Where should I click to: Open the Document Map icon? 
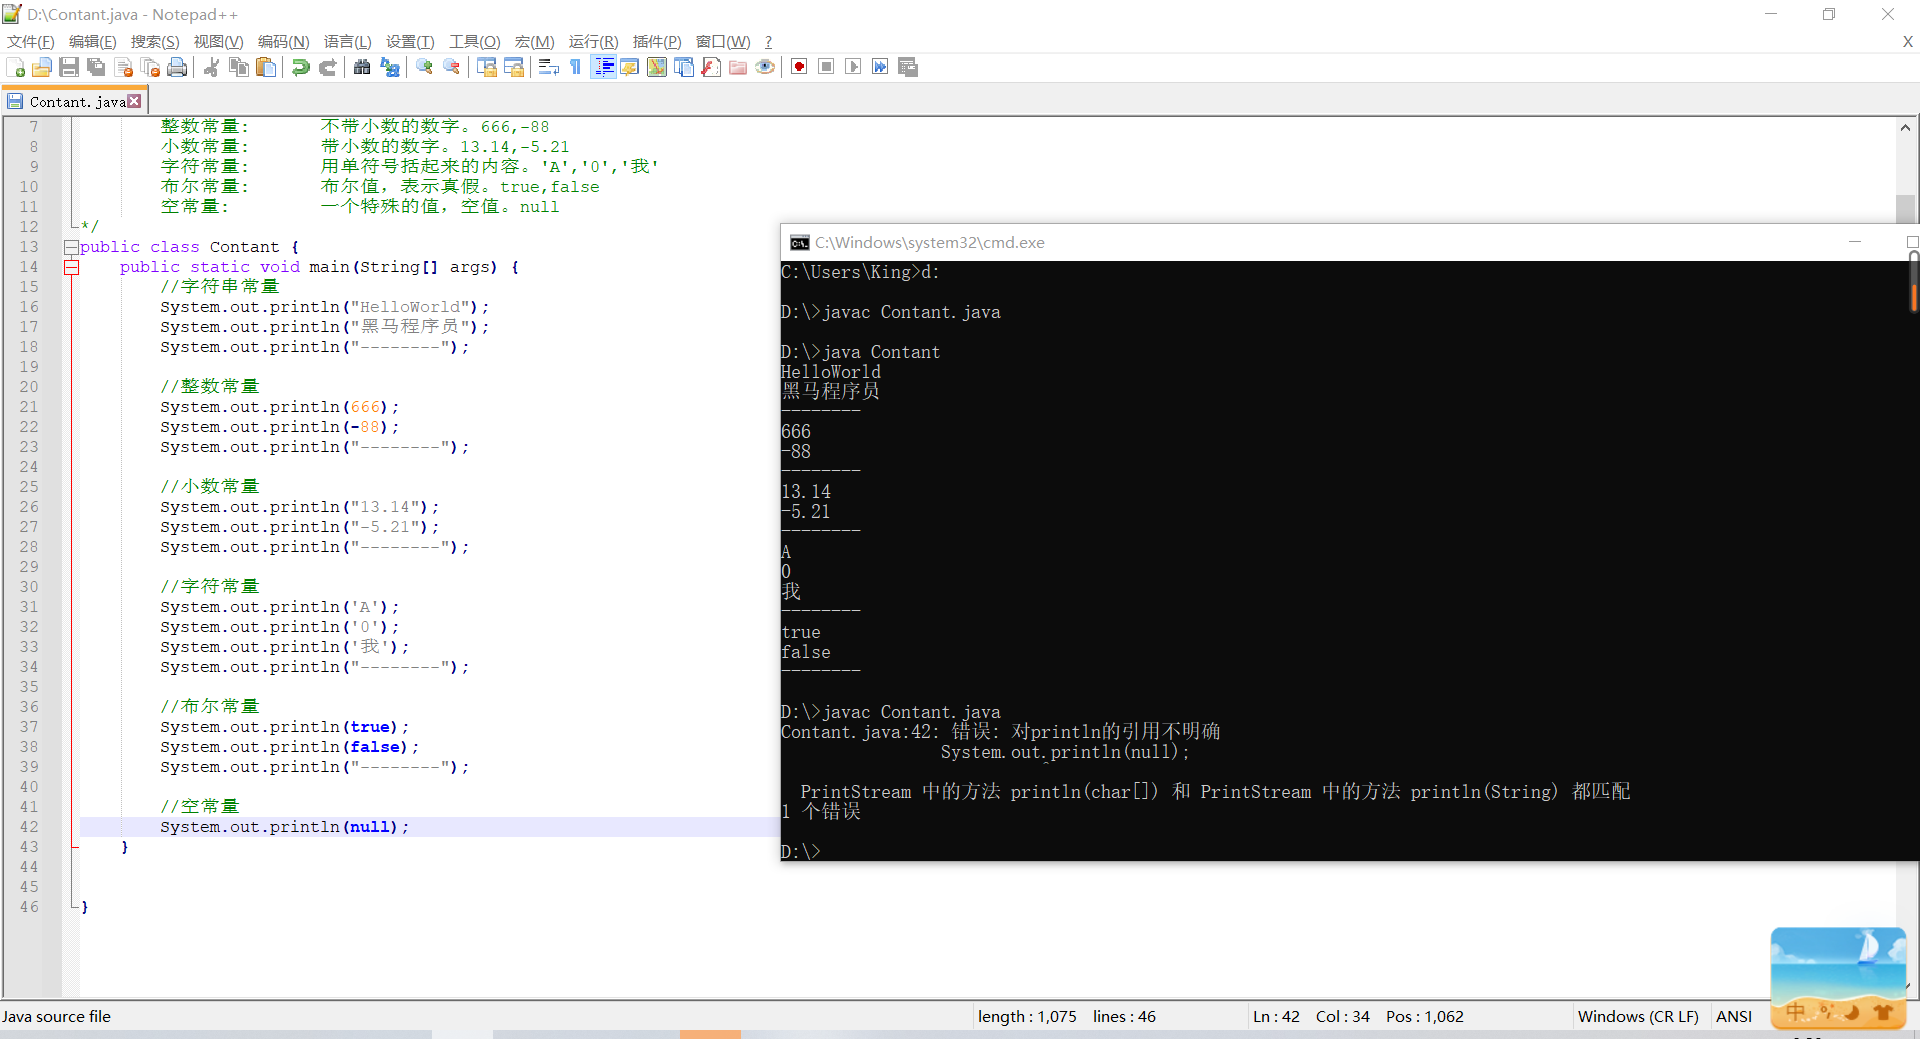tap(657, 67)
